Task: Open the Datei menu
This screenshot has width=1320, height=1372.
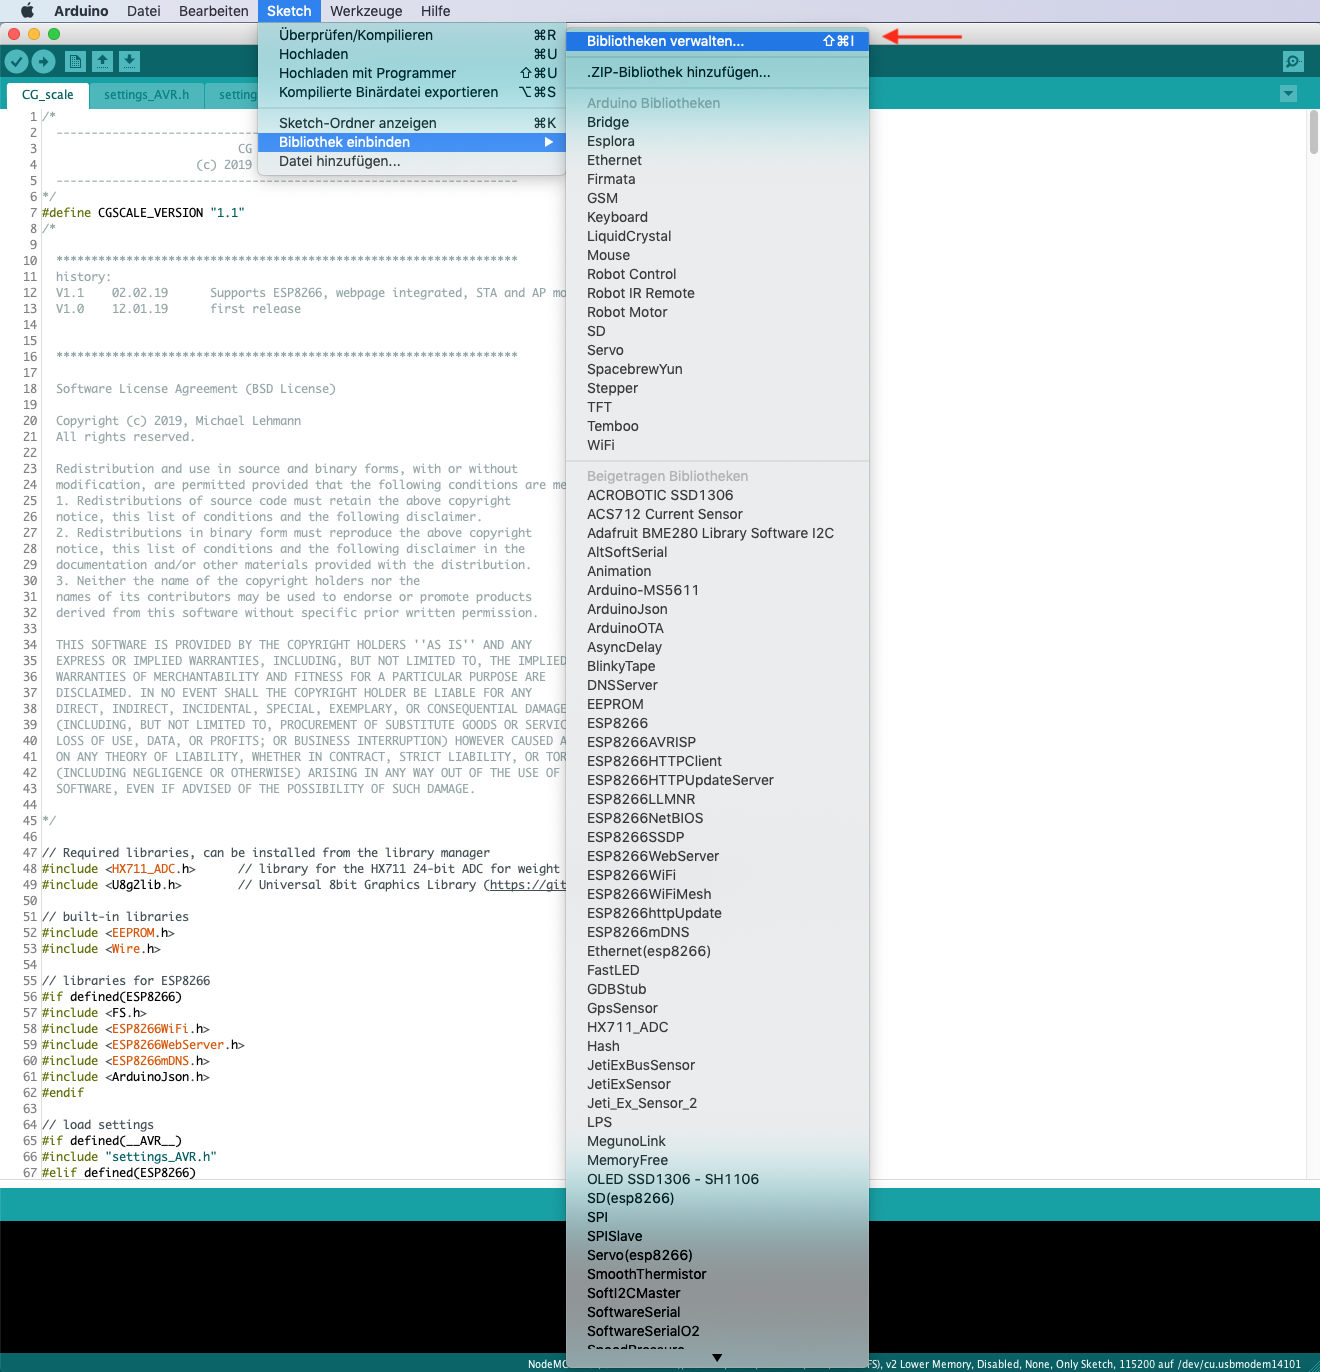Action: click(144, 11)
